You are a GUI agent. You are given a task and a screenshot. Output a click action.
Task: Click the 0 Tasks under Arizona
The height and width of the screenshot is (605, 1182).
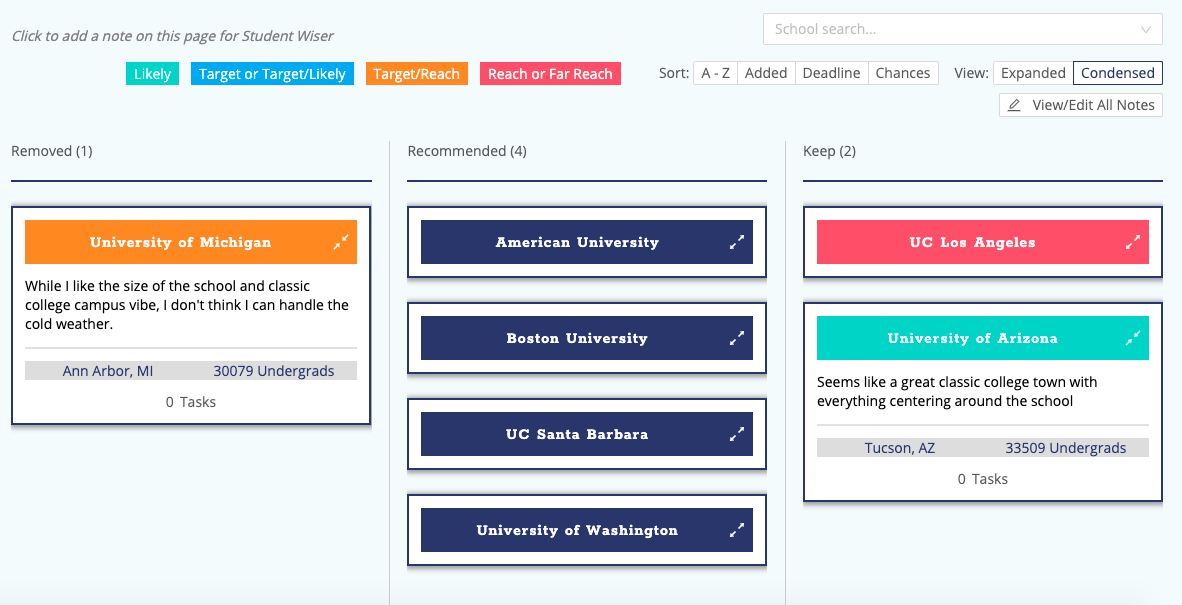(983, 479)
